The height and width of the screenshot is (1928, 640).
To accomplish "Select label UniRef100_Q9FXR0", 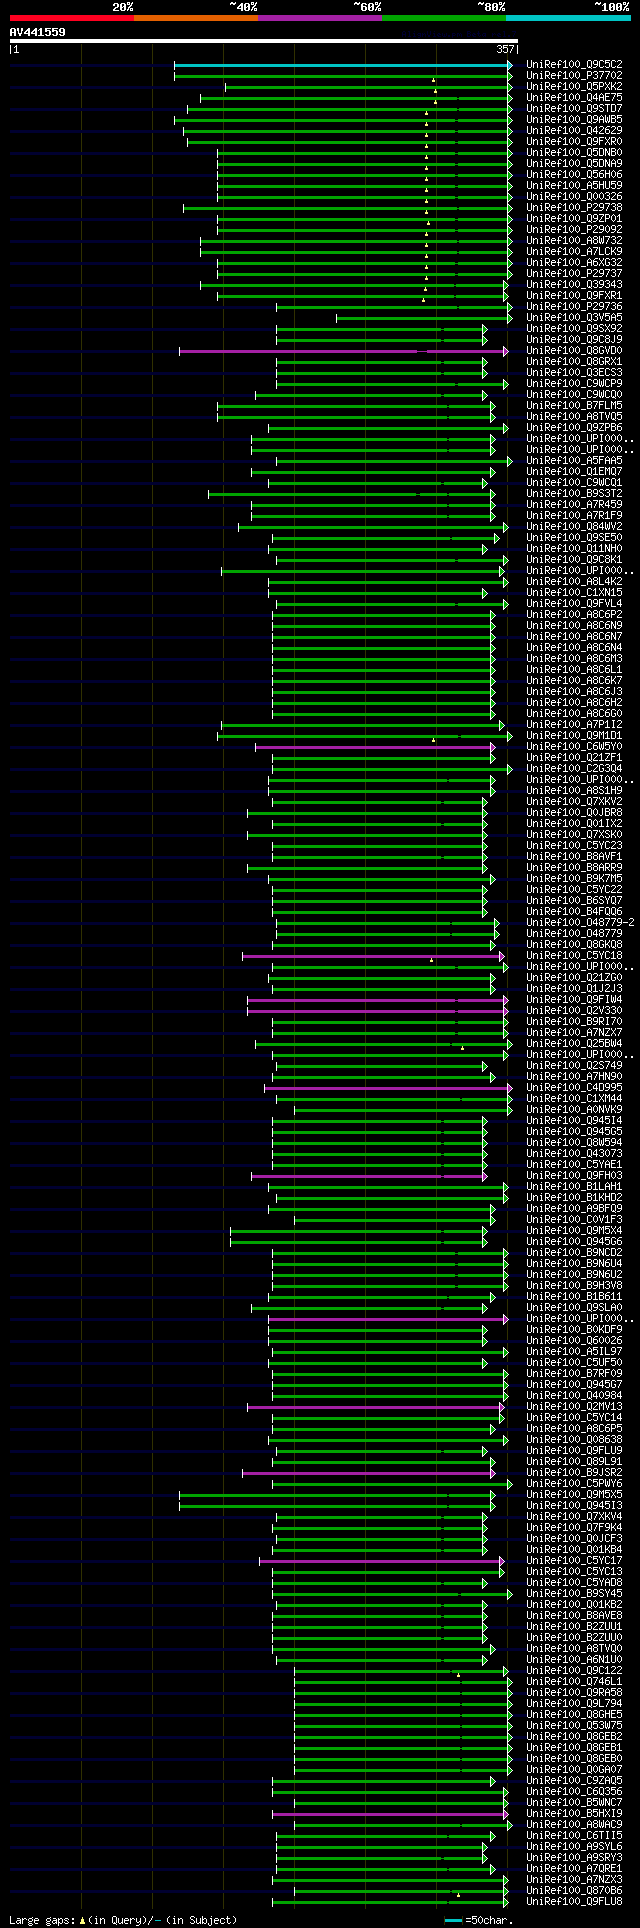I will coord(574,142).
